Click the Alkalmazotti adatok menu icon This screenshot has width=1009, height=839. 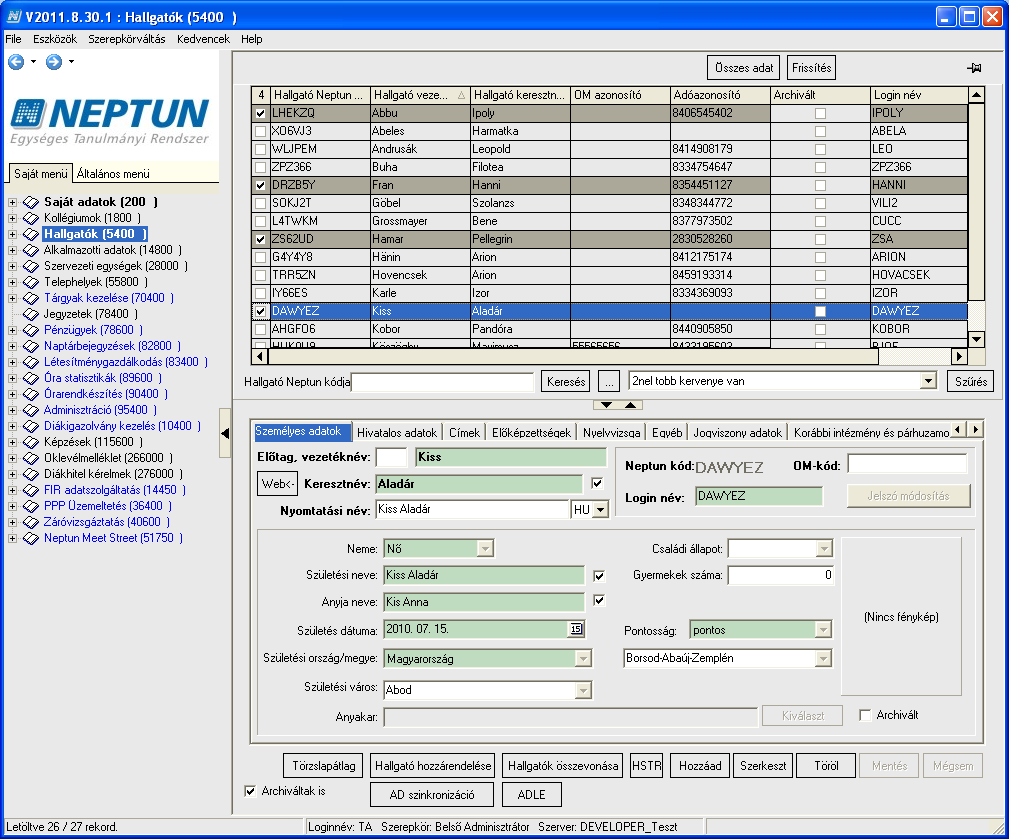31,250
